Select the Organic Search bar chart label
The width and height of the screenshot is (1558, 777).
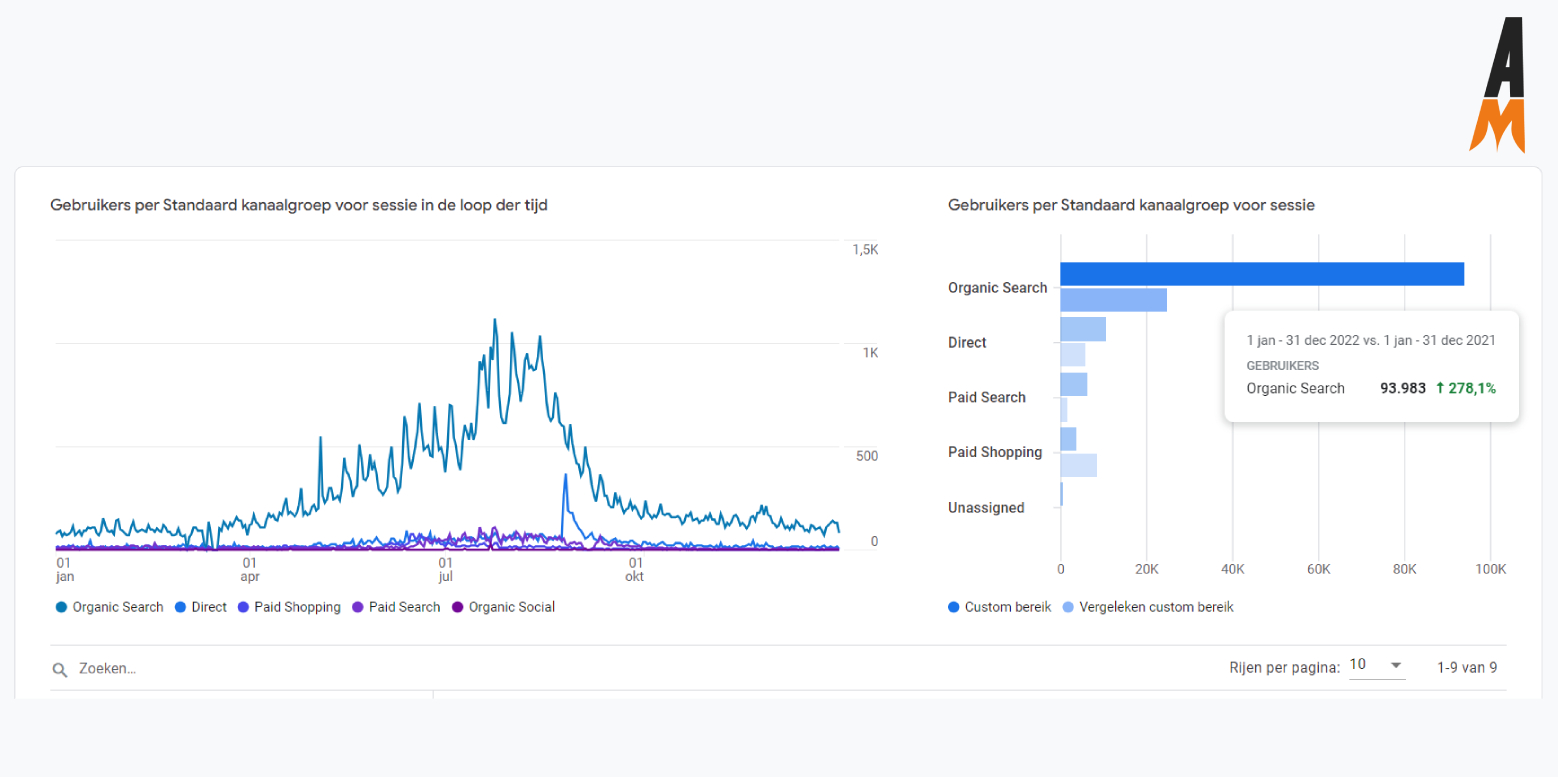coord(997,288)
